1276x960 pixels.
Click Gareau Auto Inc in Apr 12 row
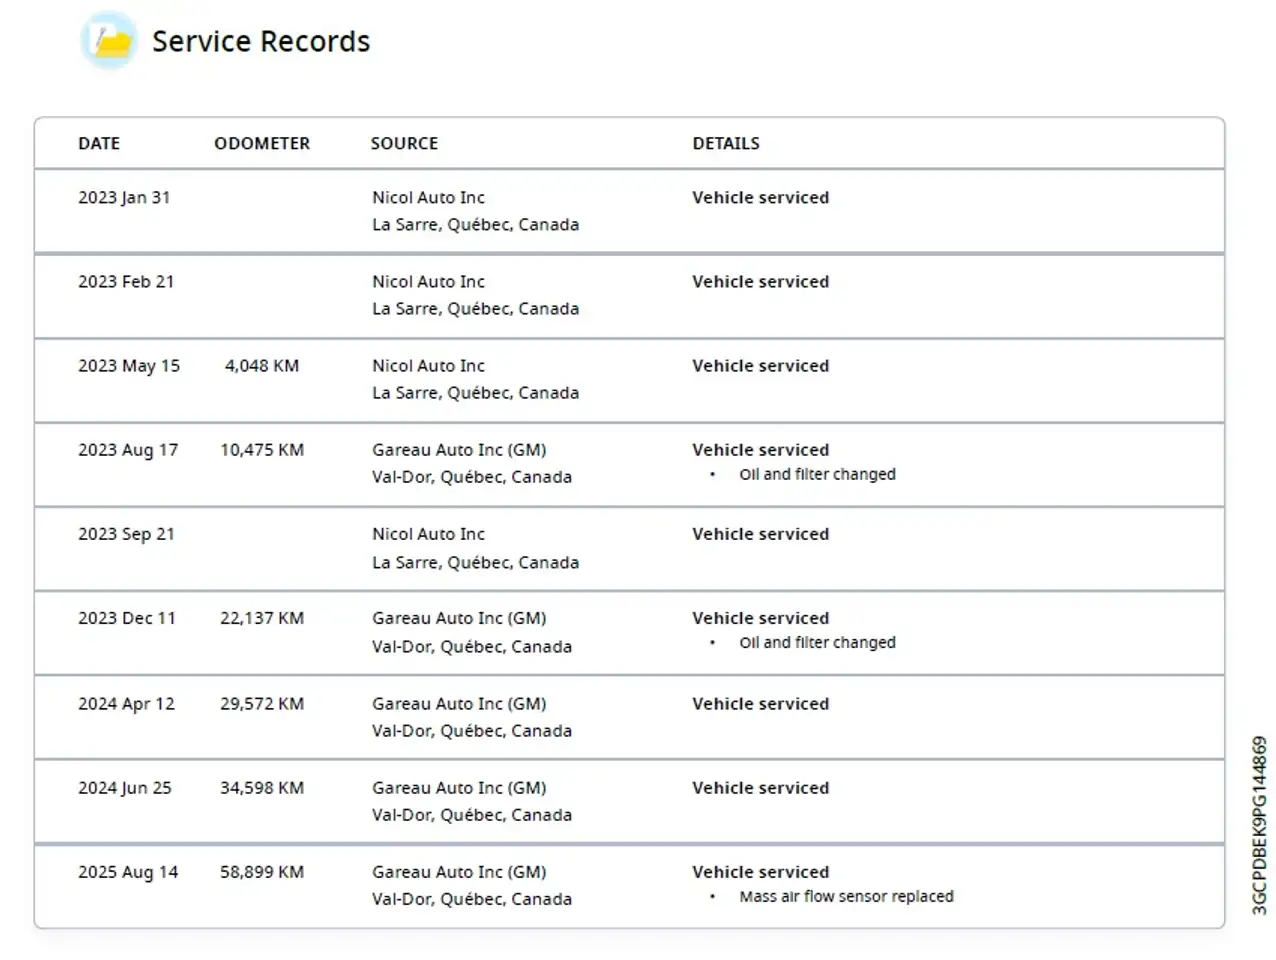click(x=459, y=704)
